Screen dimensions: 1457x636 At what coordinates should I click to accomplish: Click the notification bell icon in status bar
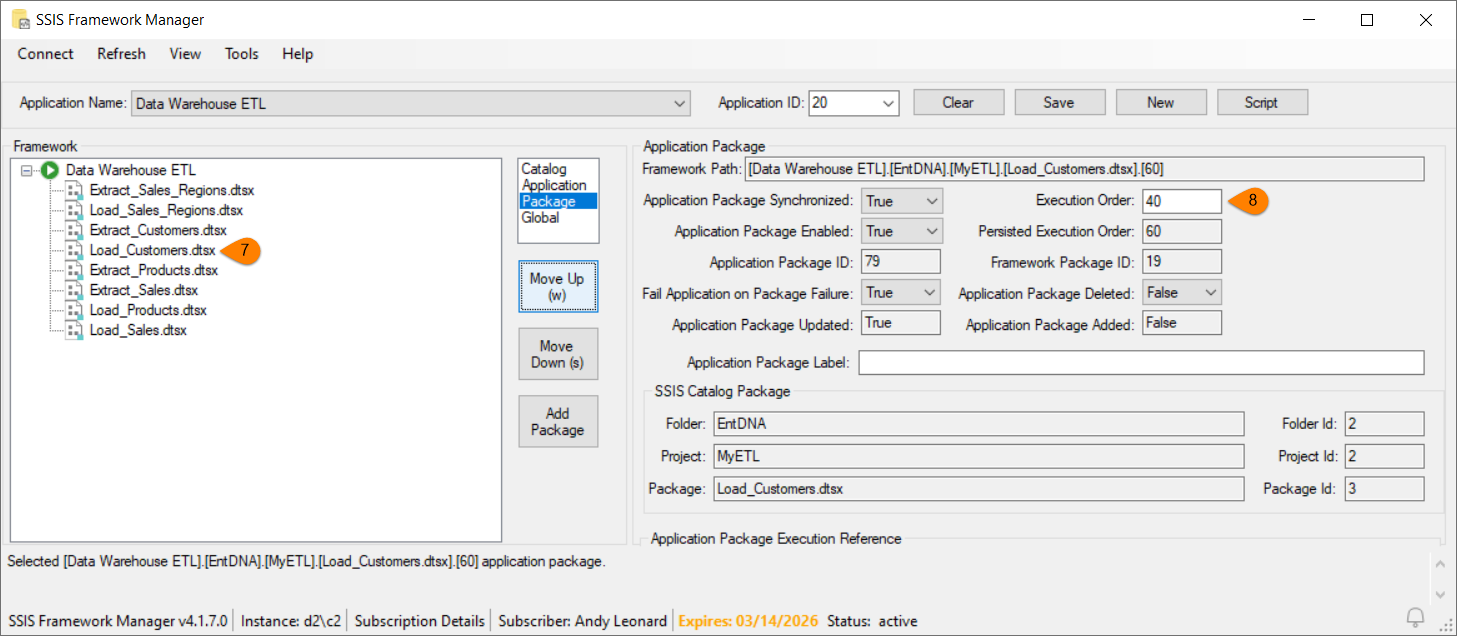[x=1415, y=616]
